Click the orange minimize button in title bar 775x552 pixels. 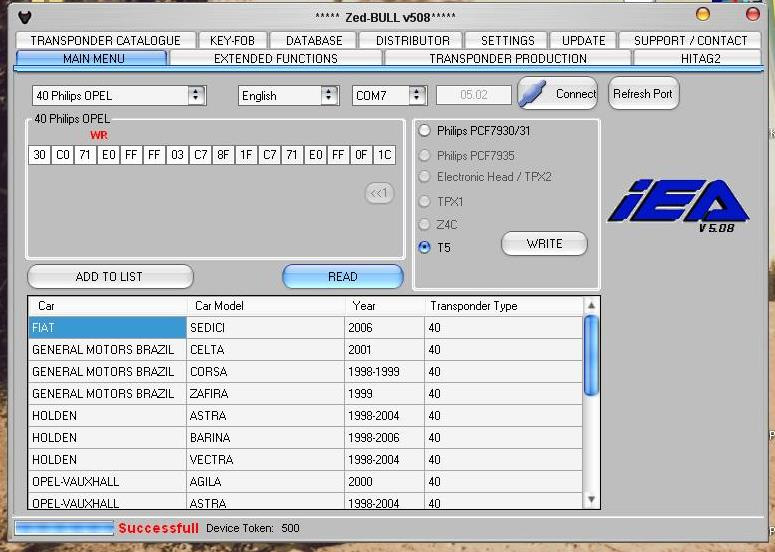[x=703, y=14]
